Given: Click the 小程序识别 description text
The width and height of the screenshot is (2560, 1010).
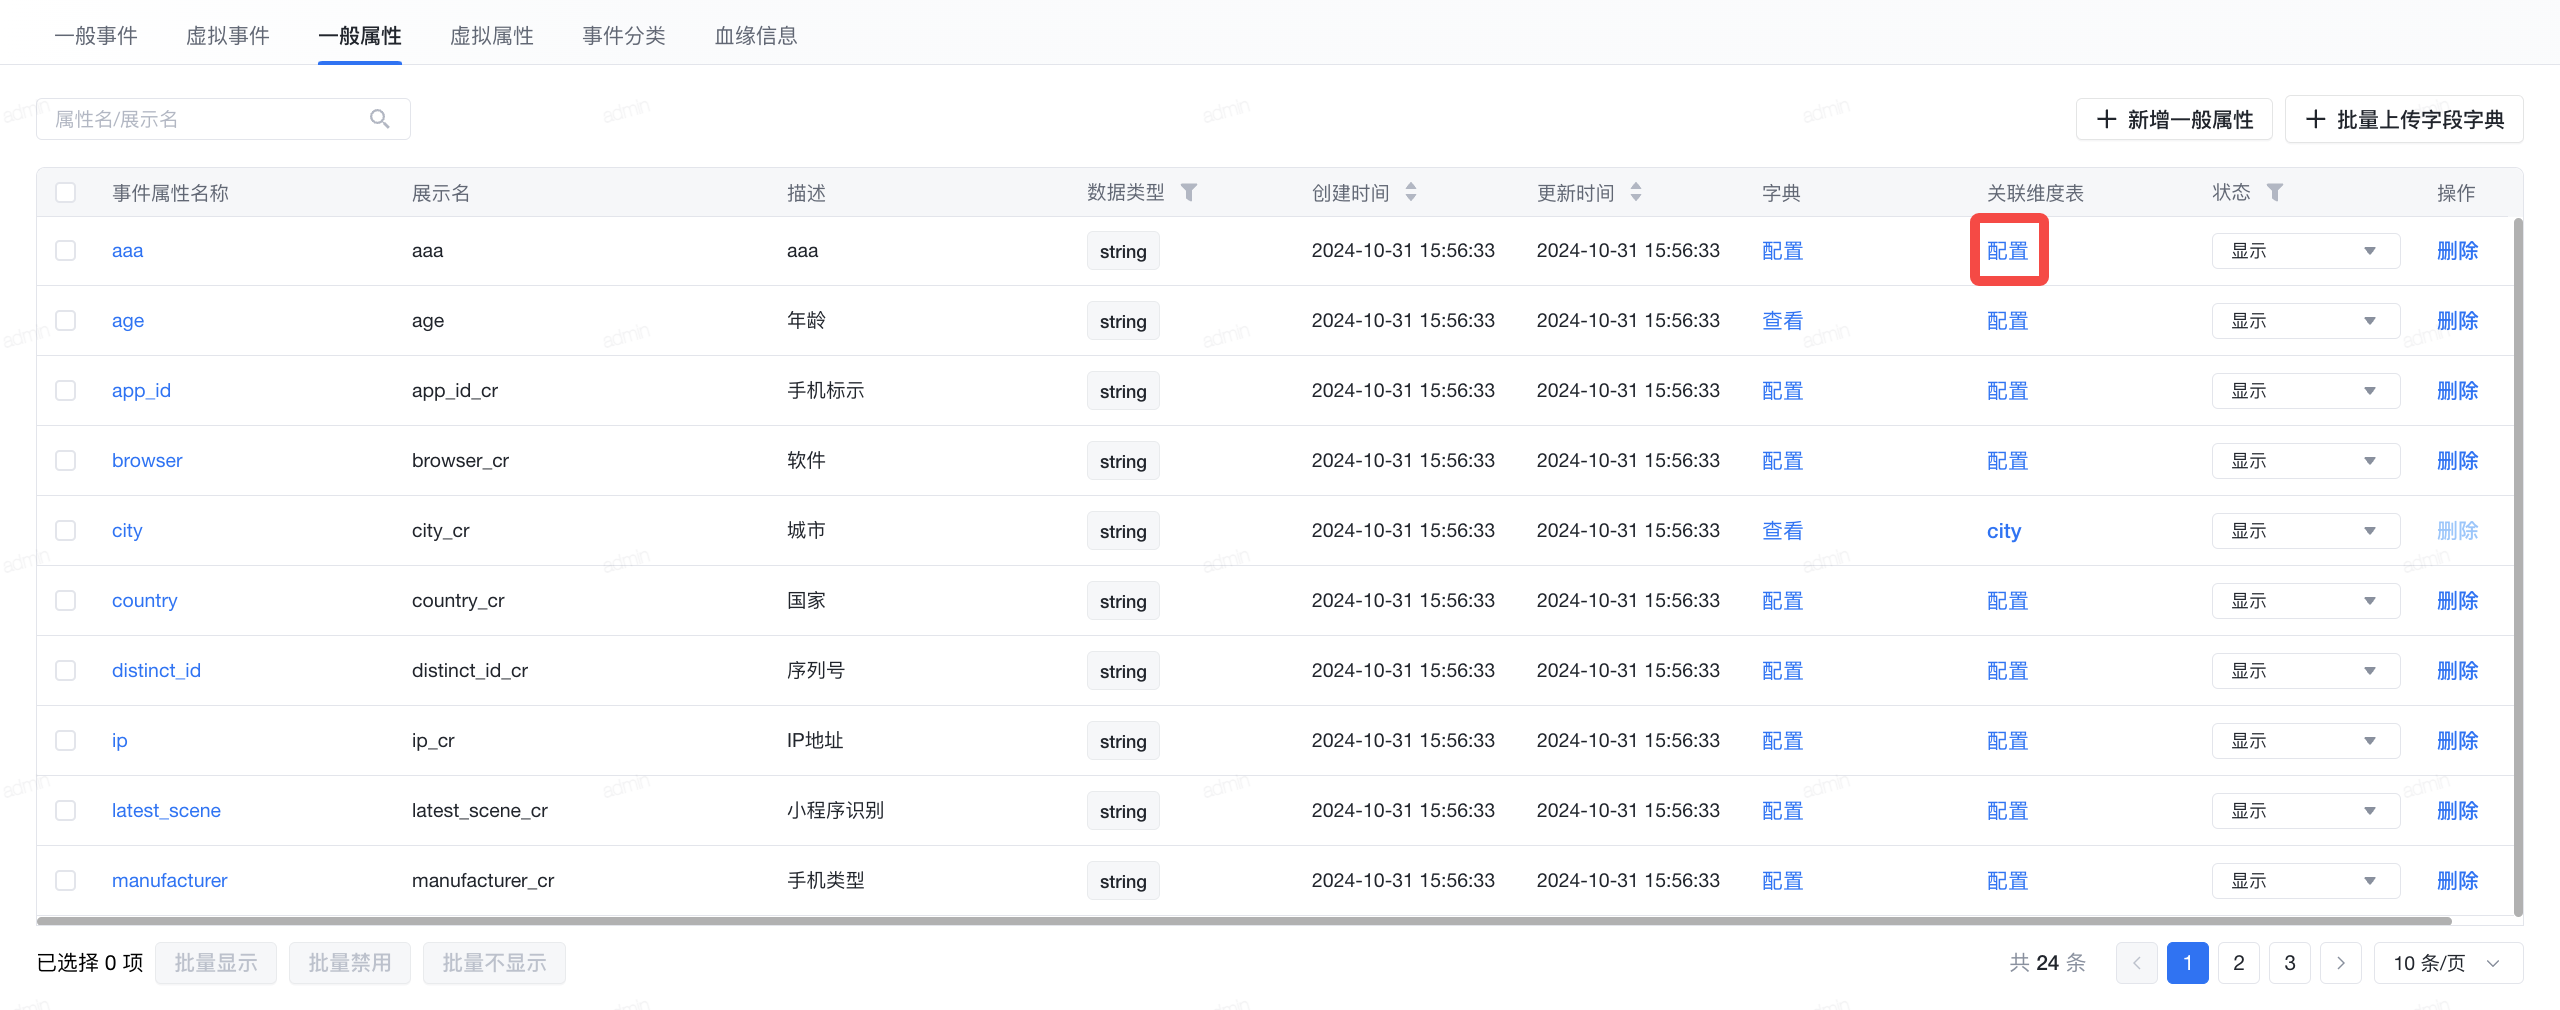Looking at the screenshot, I should coord(836,811).
